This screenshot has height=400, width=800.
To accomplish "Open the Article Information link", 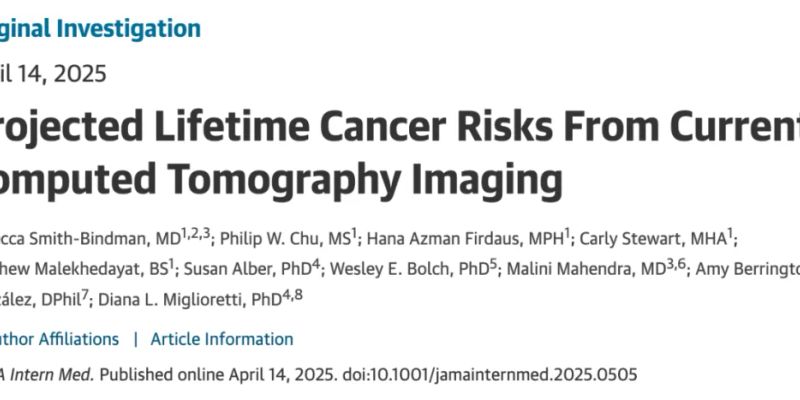I will click(x=222, y=339).
